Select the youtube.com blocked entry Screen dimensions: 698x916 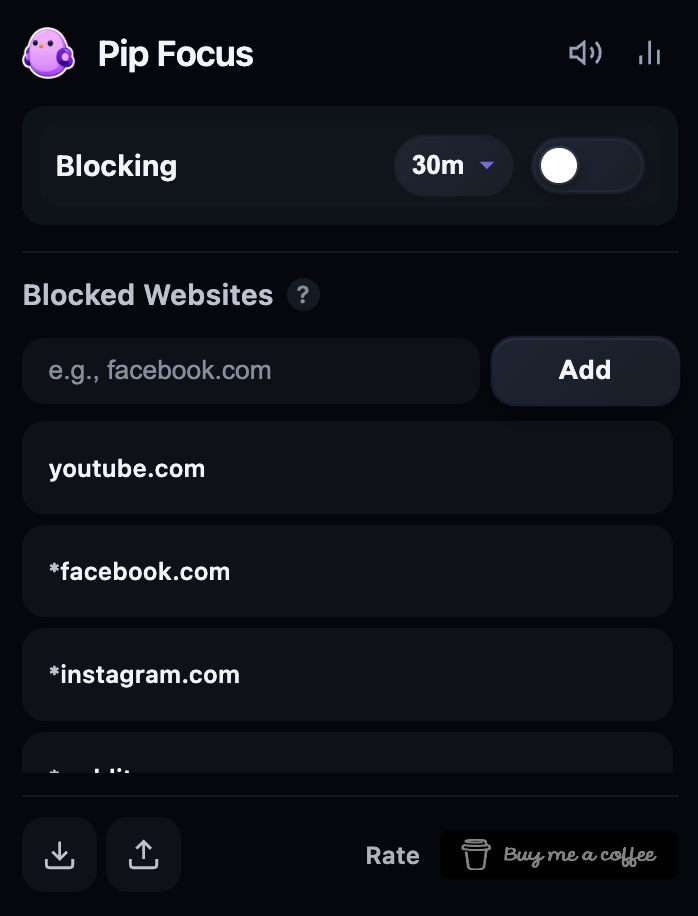coord(347,468)
